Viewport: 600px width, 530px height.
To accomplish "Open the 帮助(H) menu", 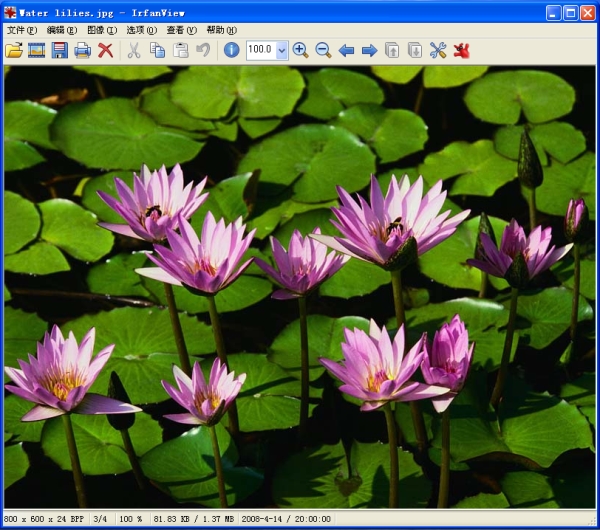I will [222, 30].
